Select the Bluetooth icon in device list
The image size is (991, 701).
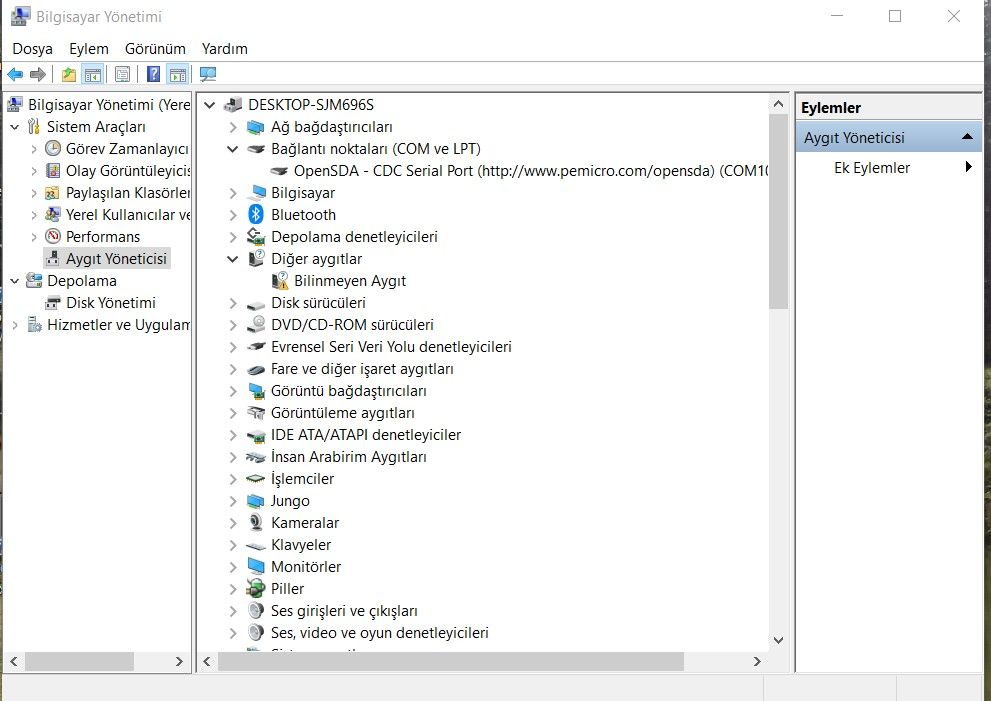(x=256, y=214)
